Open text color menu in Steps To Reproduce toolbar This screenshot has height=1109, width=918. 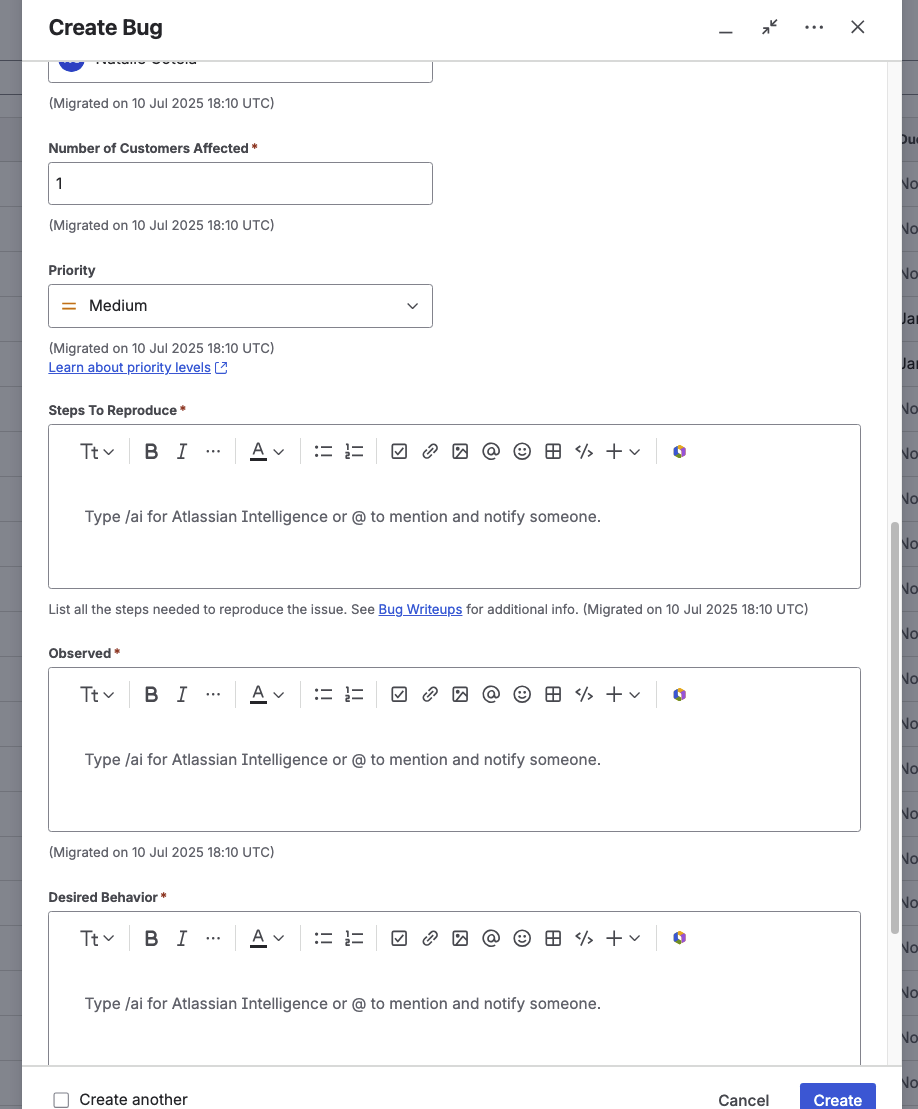point(267,451)
